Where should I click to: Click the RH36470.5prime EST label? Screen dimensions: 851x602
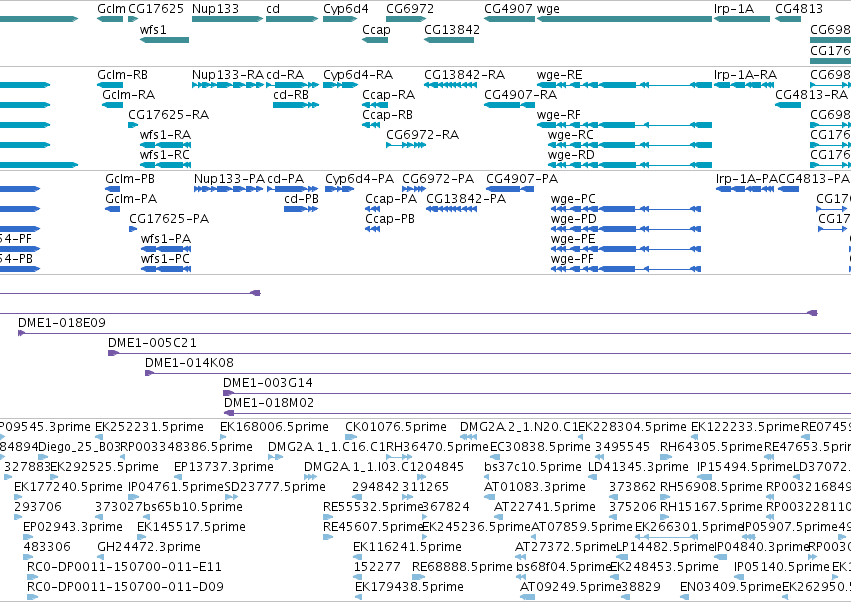[x=437, y=447]
